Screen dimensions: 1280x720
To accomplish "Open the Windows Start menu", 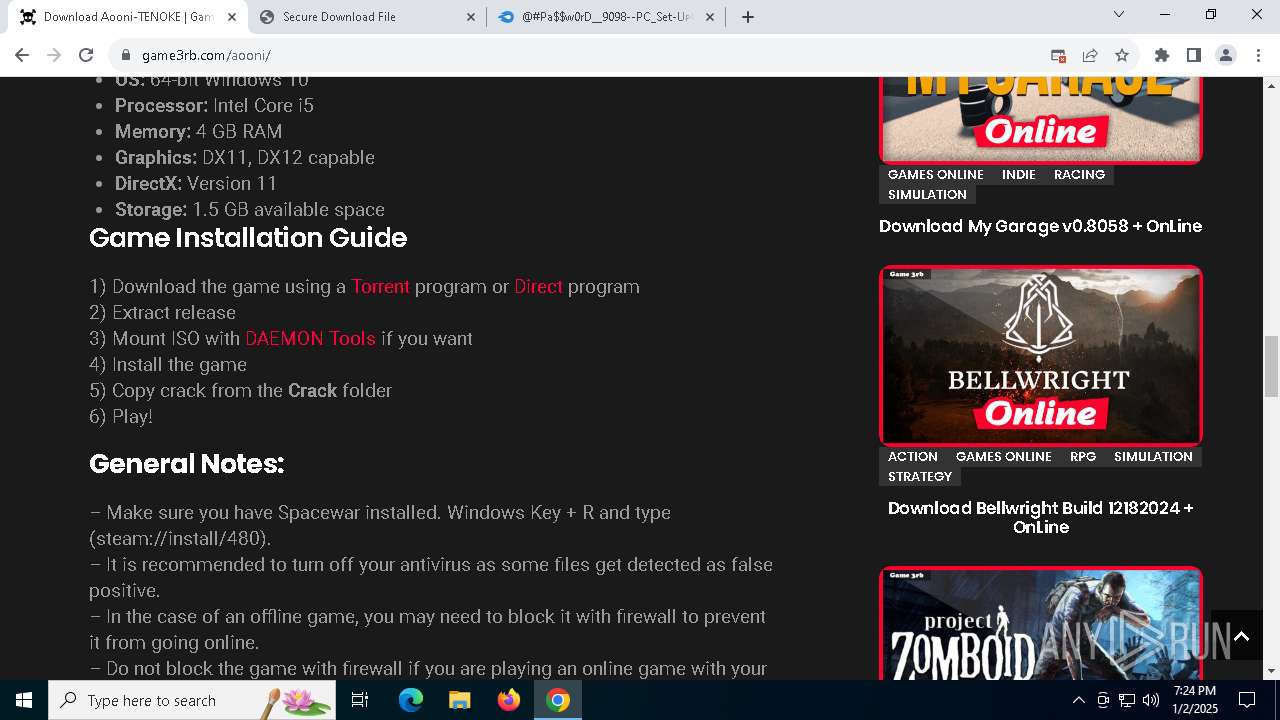I will click(24, 700).
